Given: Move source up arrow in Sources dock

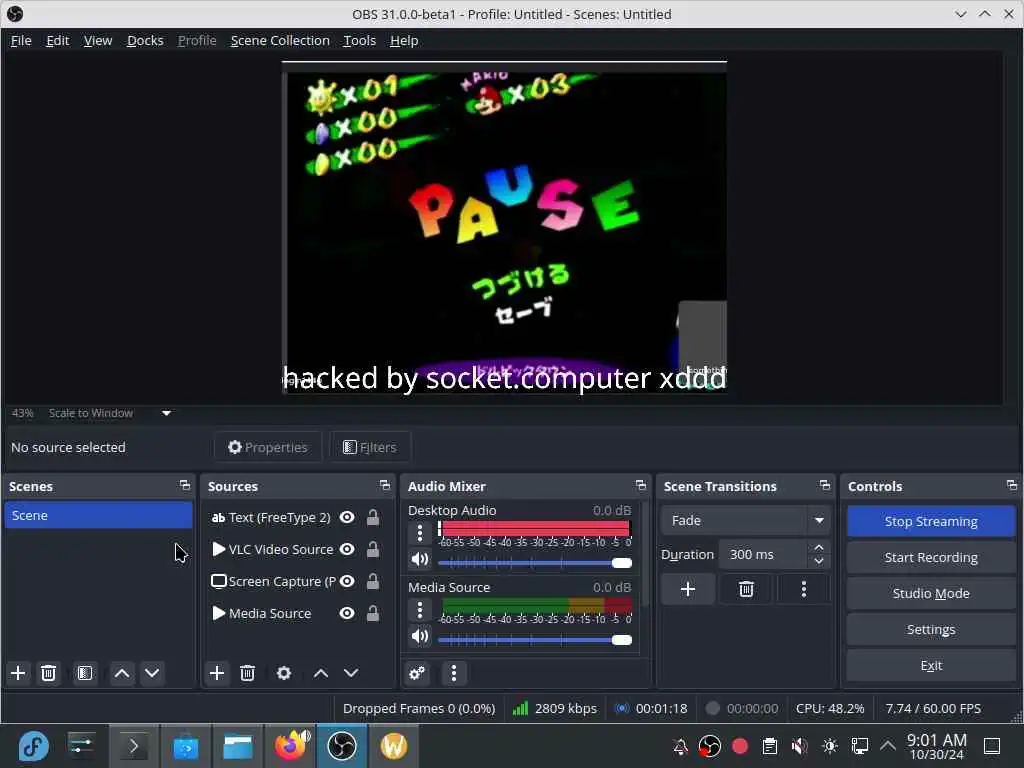Looking at the screenshot, I should tap(321, 673).
